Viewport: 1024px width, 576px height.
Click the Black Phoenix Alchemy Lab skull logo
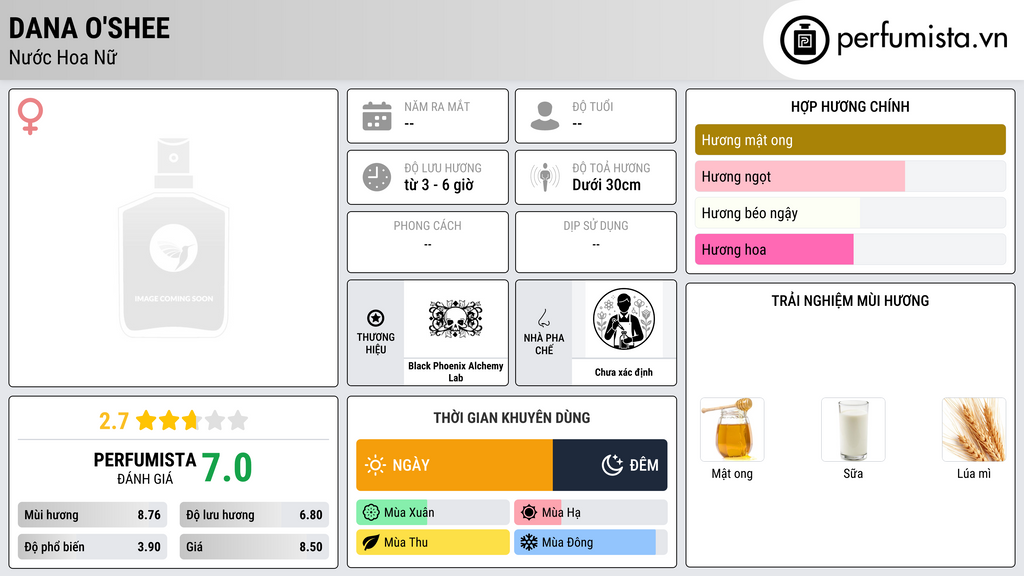coord(456,319)
